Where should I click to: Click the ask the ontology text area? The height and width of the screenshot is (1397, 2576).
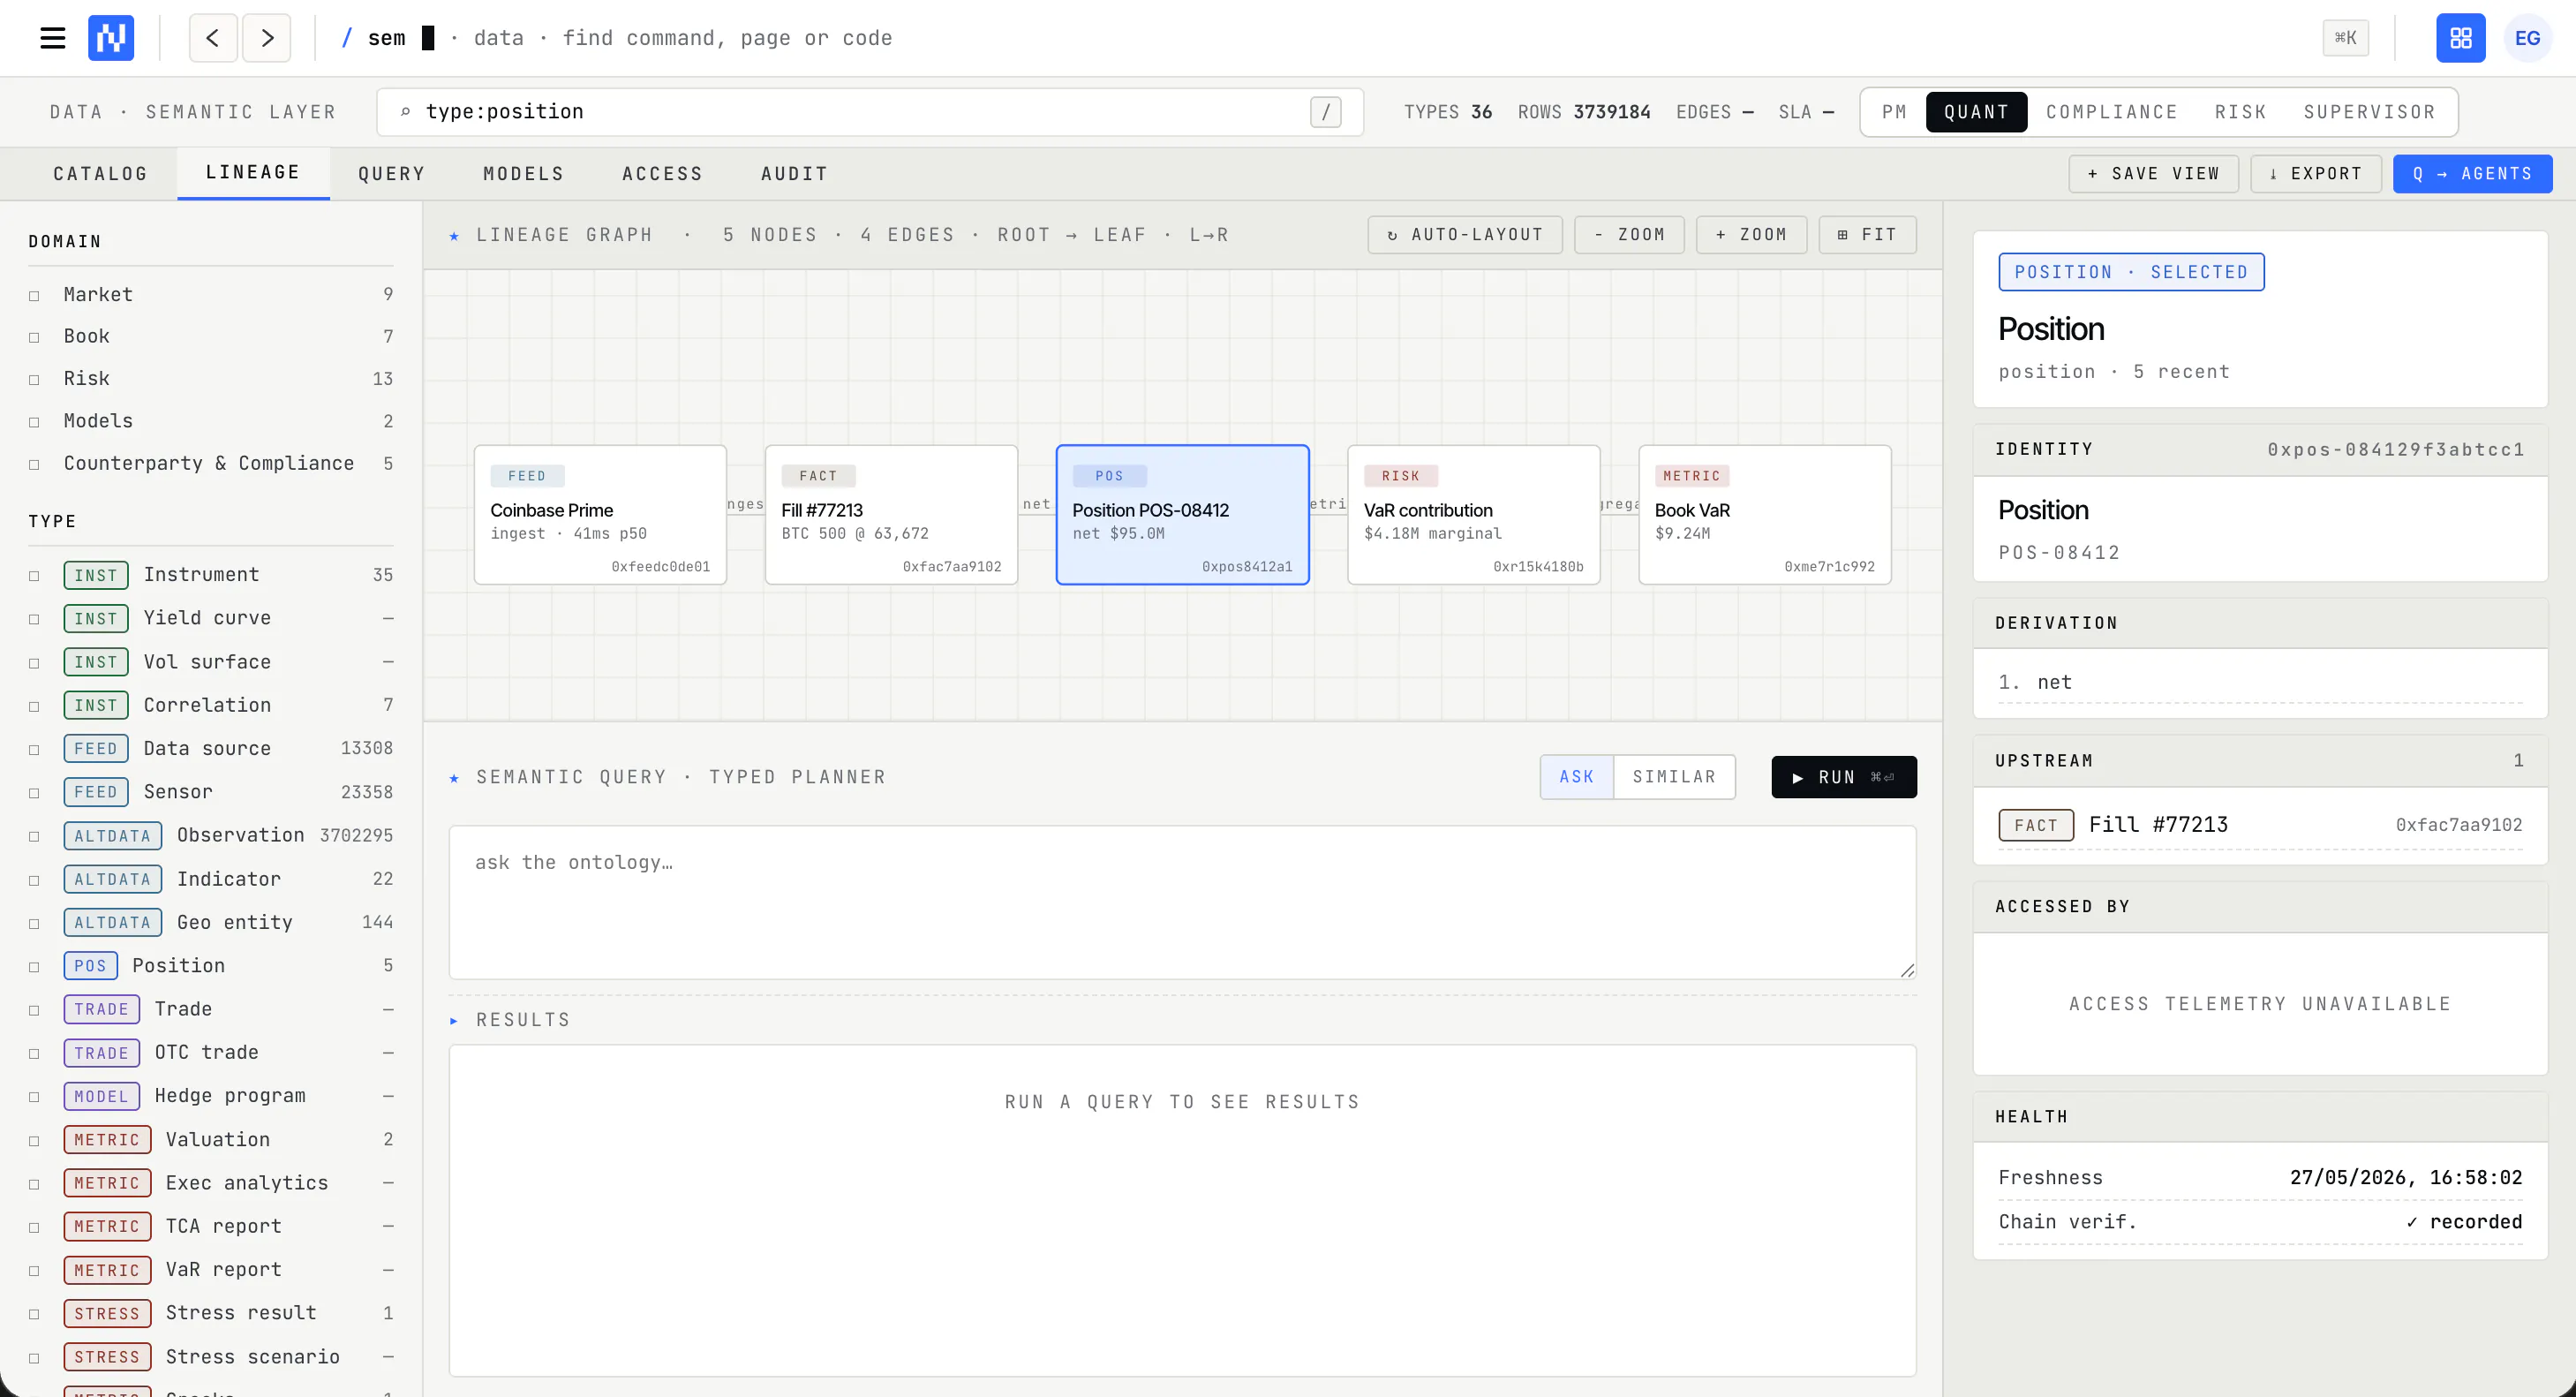pos(1182,902)
